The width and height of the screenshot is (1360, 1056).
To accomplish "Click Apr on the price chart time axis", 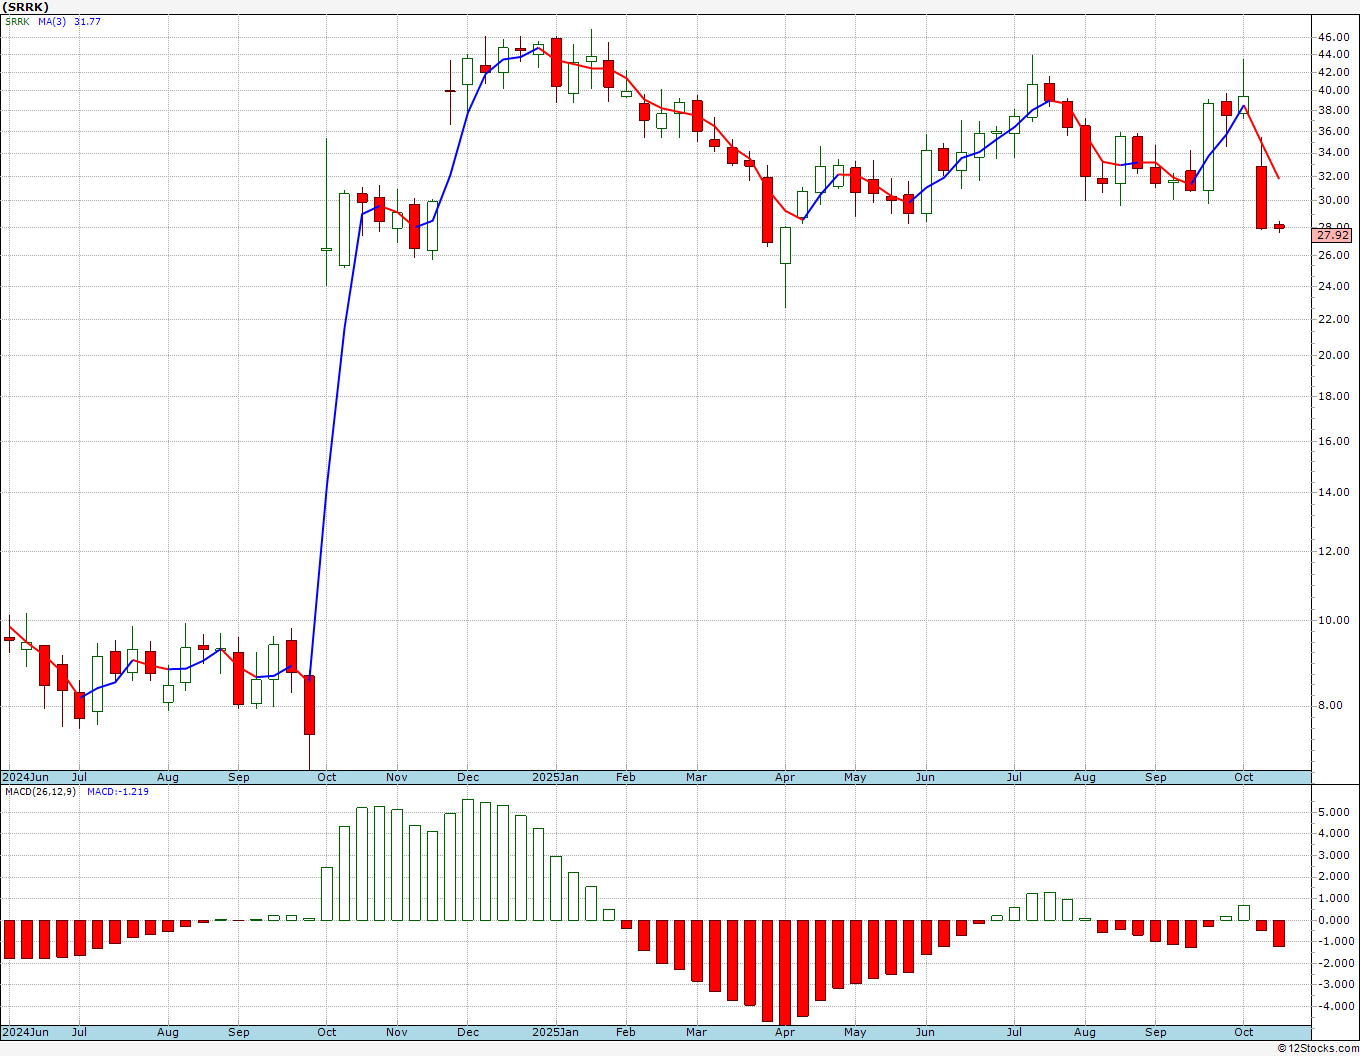I will click(785, 778).
